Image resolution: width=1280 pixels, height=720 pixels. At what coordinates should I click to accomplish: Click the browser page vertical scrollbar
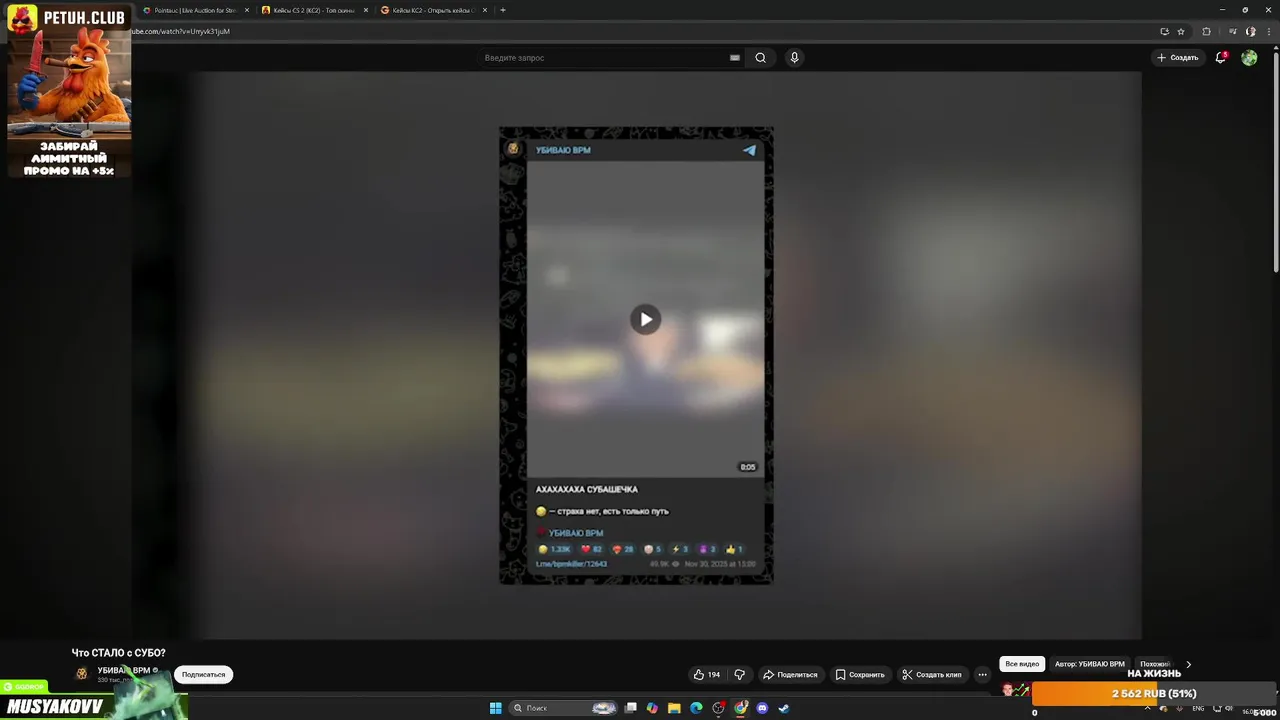click(1275, 160)
